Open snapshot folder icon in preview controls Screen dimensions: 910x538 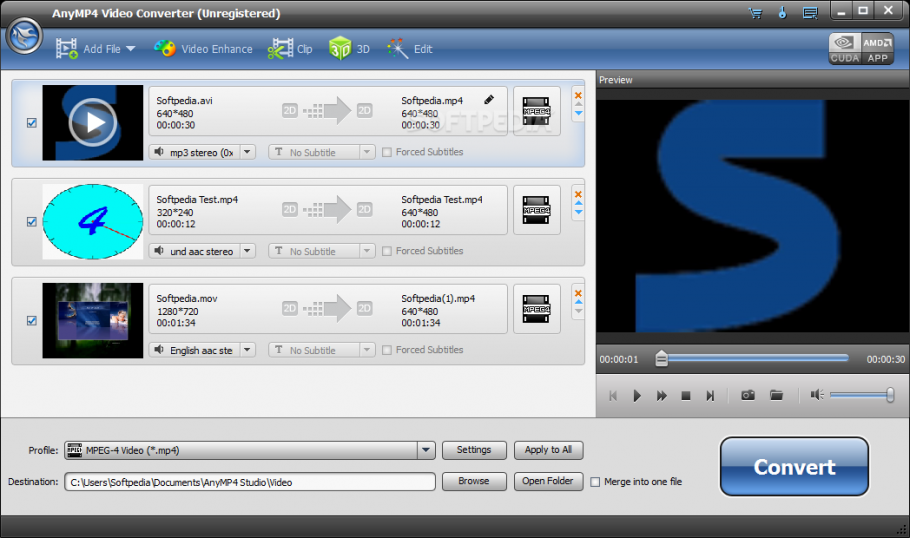click(776, 395)
